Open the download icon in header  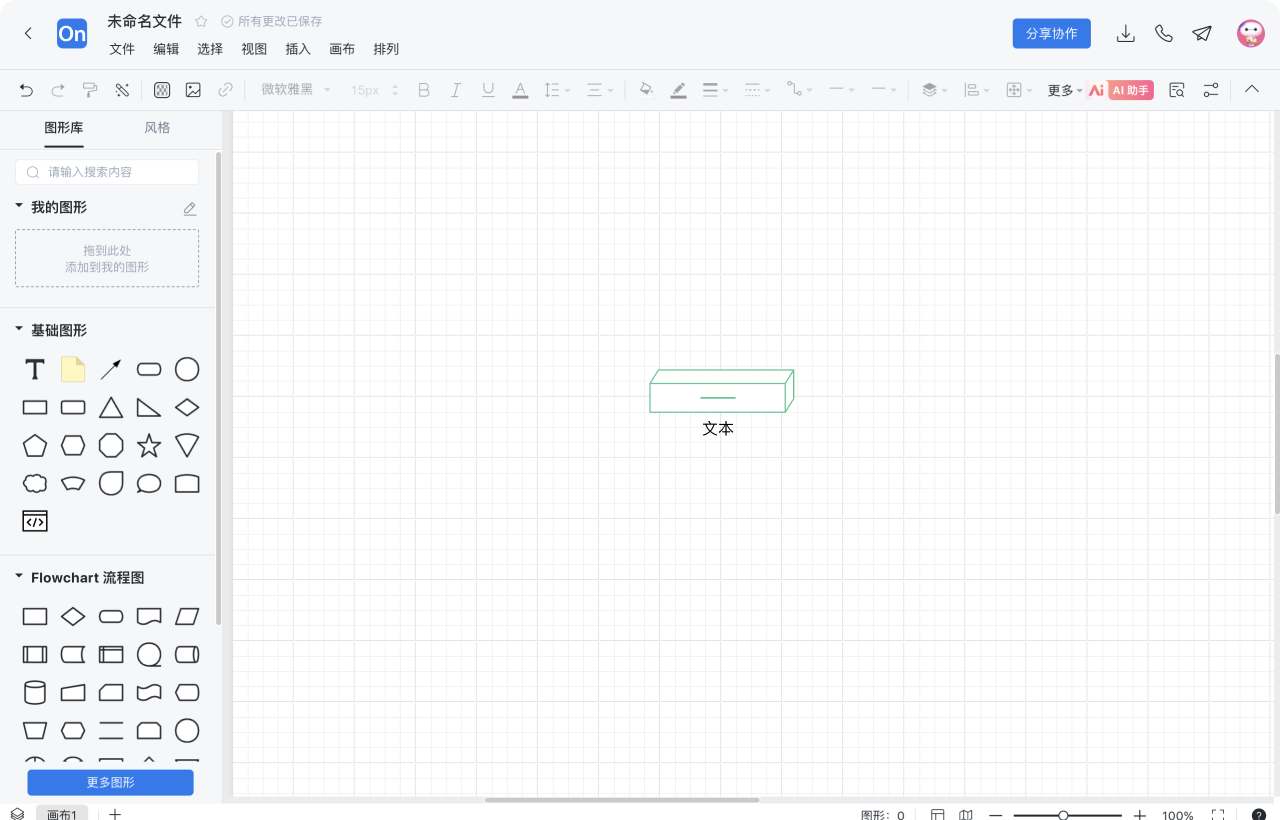(1125, 33)
